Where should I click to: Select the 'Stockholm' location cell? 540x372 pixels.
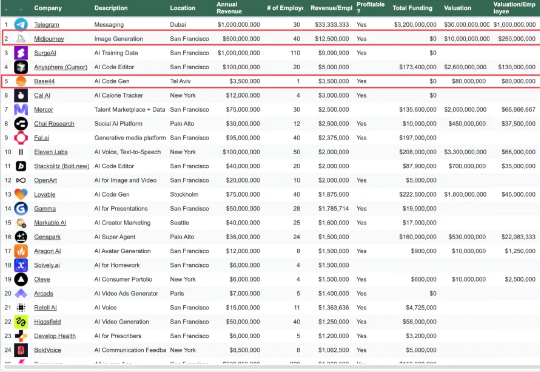184,195
